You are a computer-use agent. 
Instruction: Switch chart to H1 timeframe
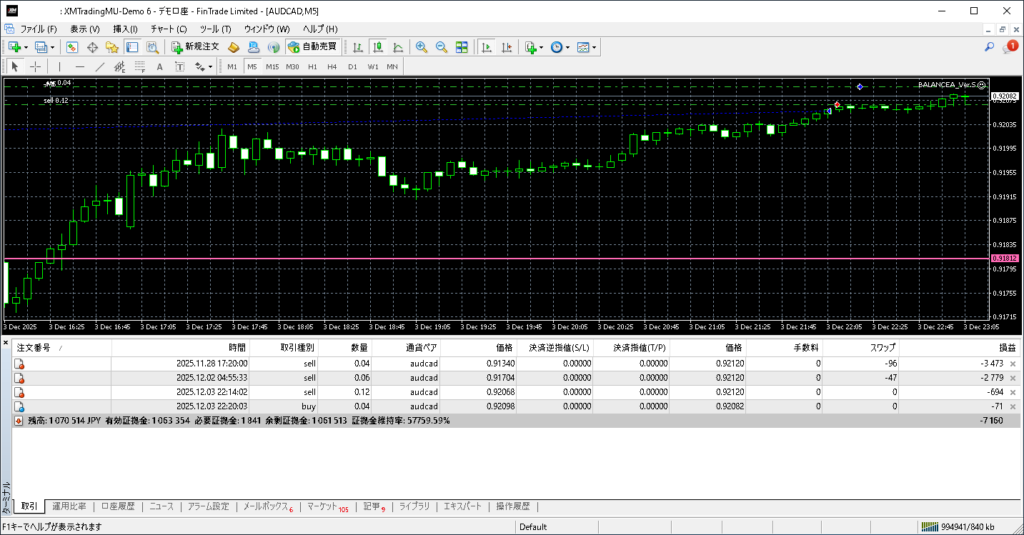point(312,67)
